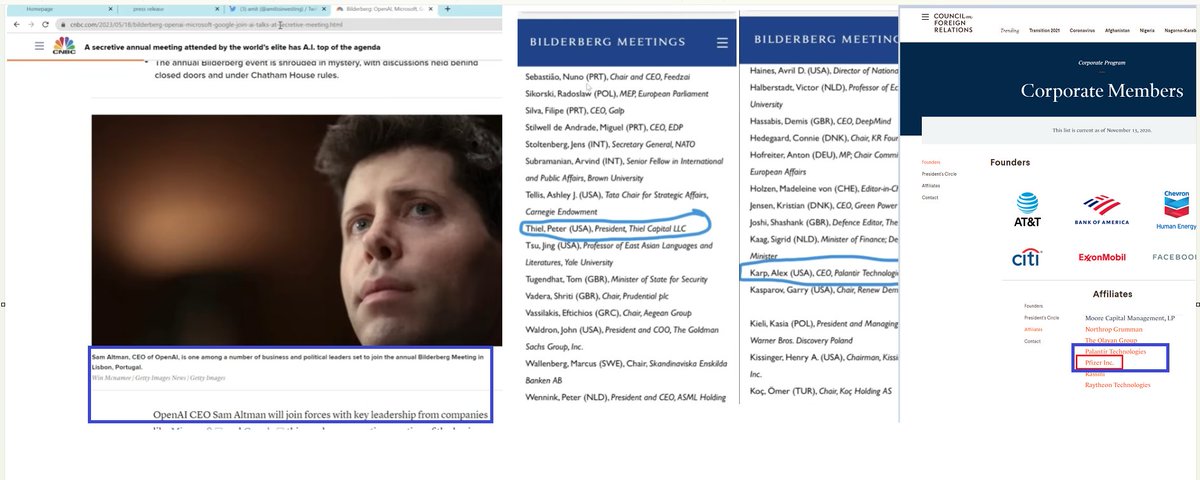The image size is (1200, 480).
Task: Go forward using the browser forward arrow
Action: (x=33, y=24)
